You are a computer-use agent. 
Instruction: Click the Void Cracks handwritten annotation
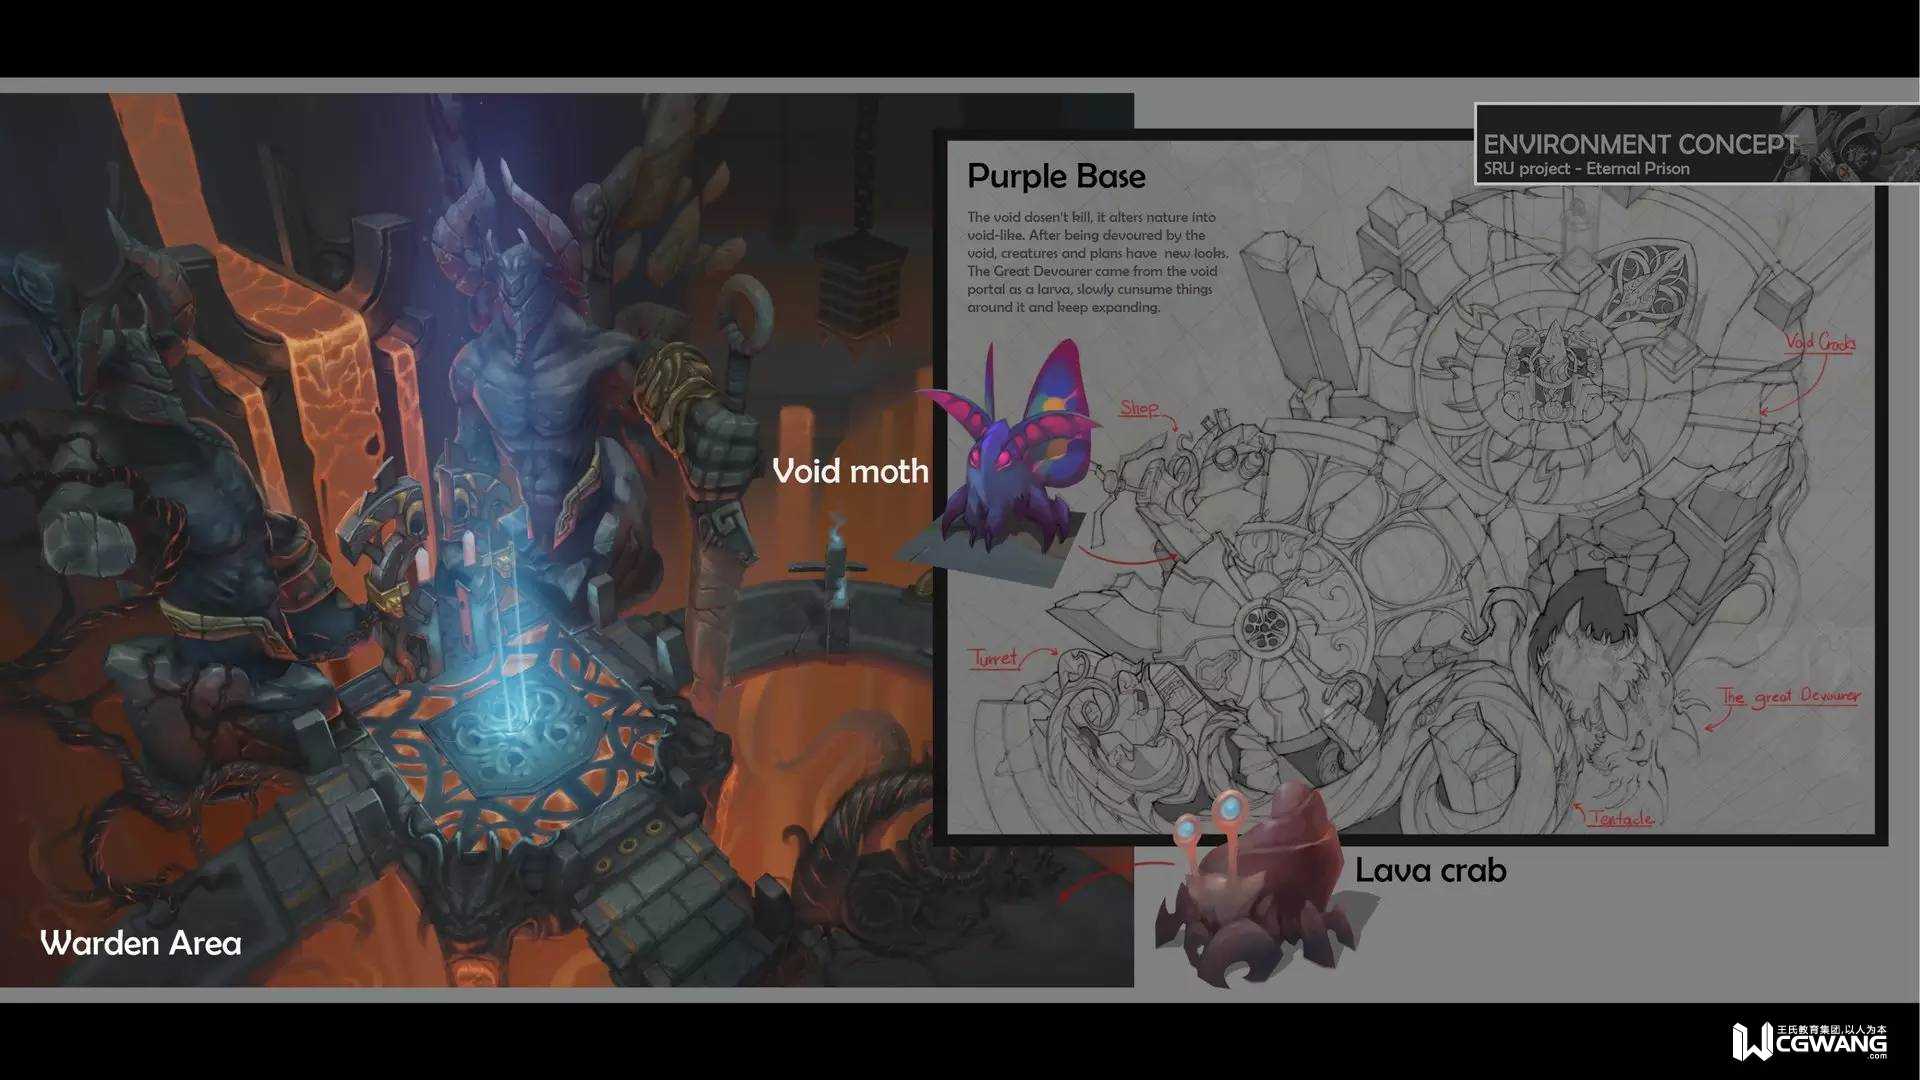[x=1820, y=343]
